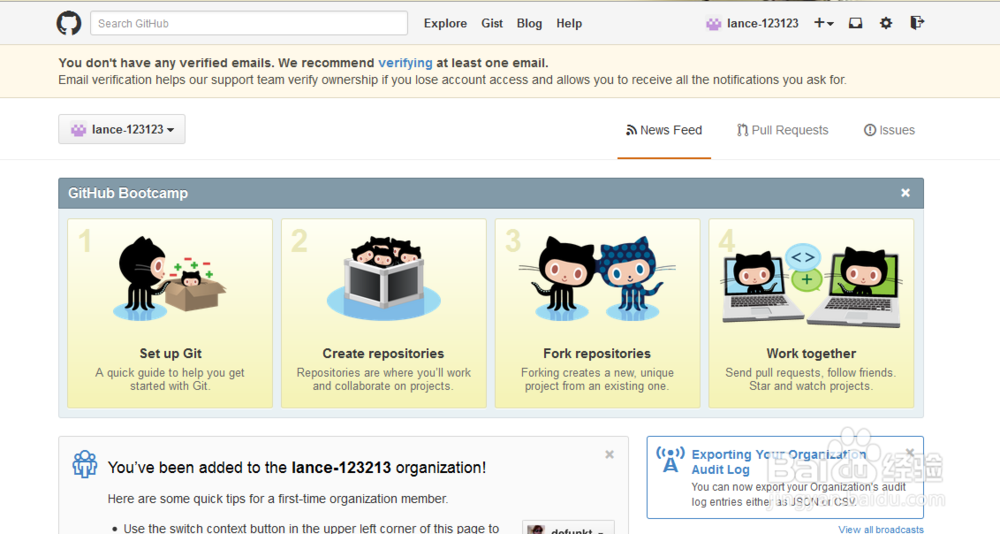This screenshot has width=1000, height=534.
Task: Click the Fork repositories title
Action: (x=597, y=353)
